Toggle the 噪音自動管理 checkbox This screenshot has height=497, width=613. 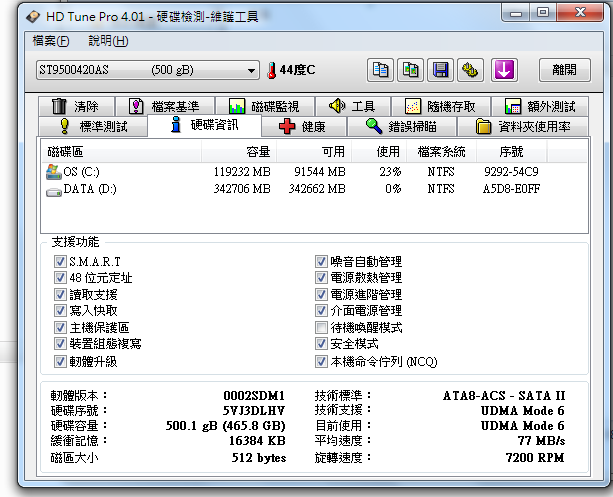(x=321, y=261)
